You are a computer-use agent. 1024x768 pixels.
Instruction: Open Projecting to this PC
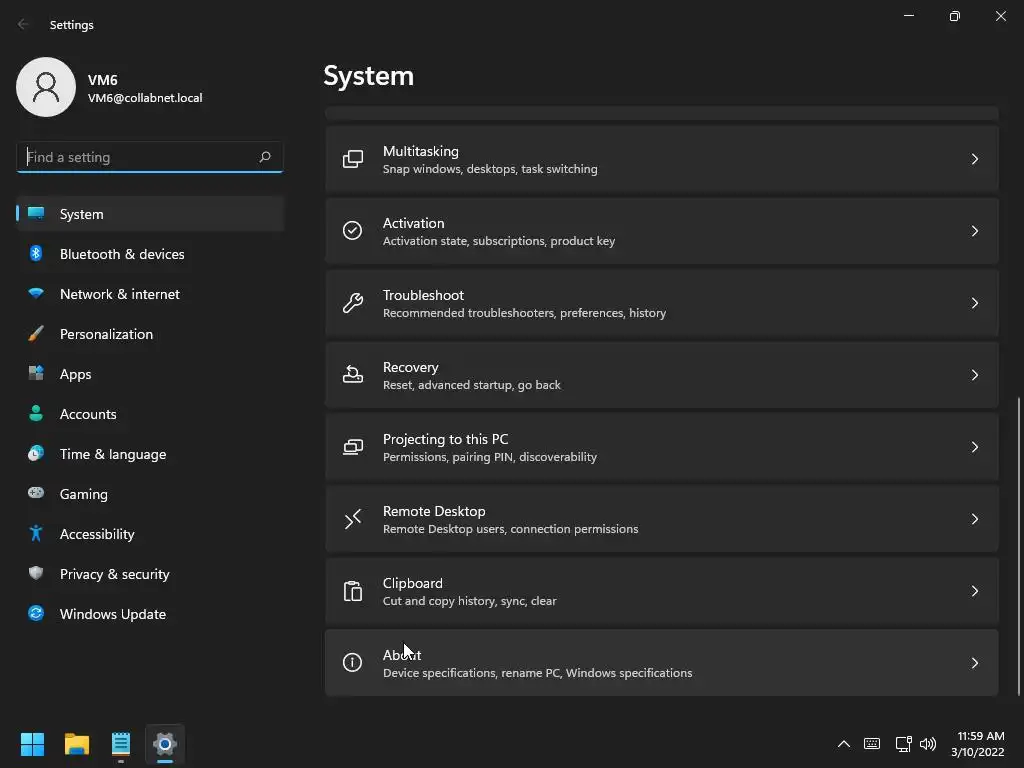pos(660,447)
